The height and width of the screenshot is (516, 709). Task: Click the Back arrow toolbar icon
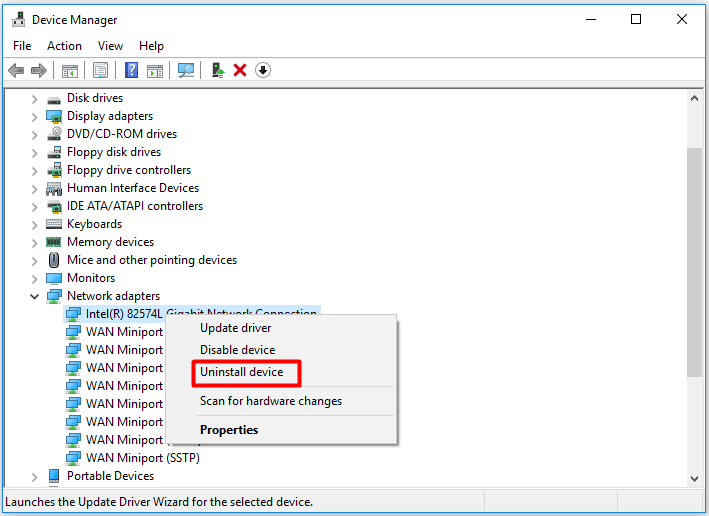pos(16,70)
